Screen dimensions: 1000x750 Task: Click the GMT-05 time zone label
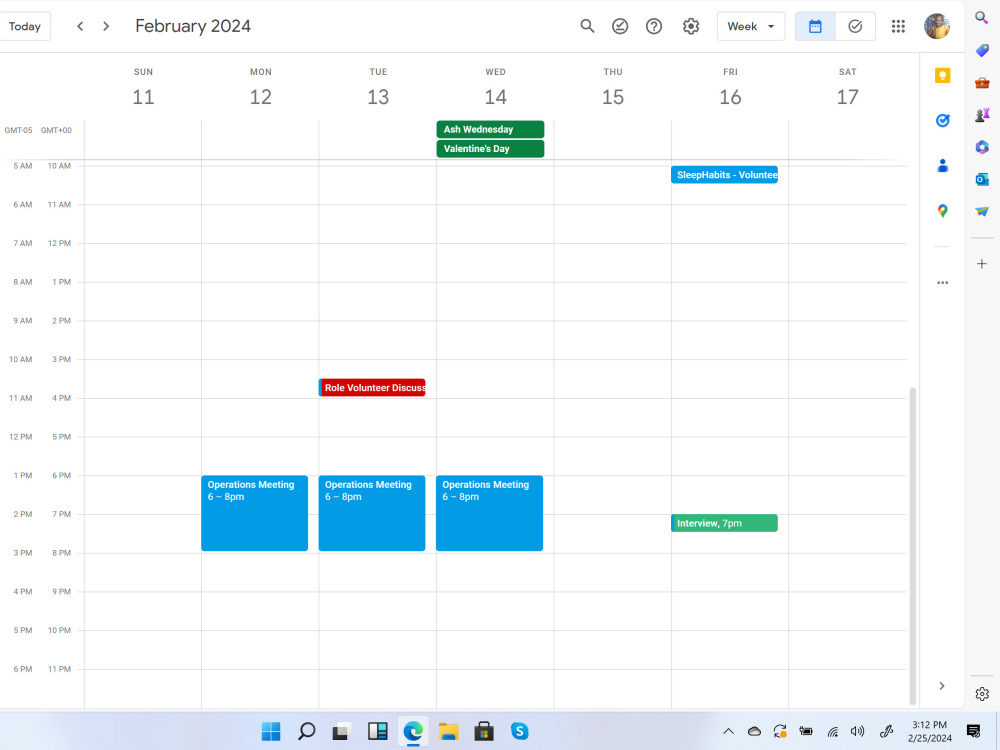(18, 130)
